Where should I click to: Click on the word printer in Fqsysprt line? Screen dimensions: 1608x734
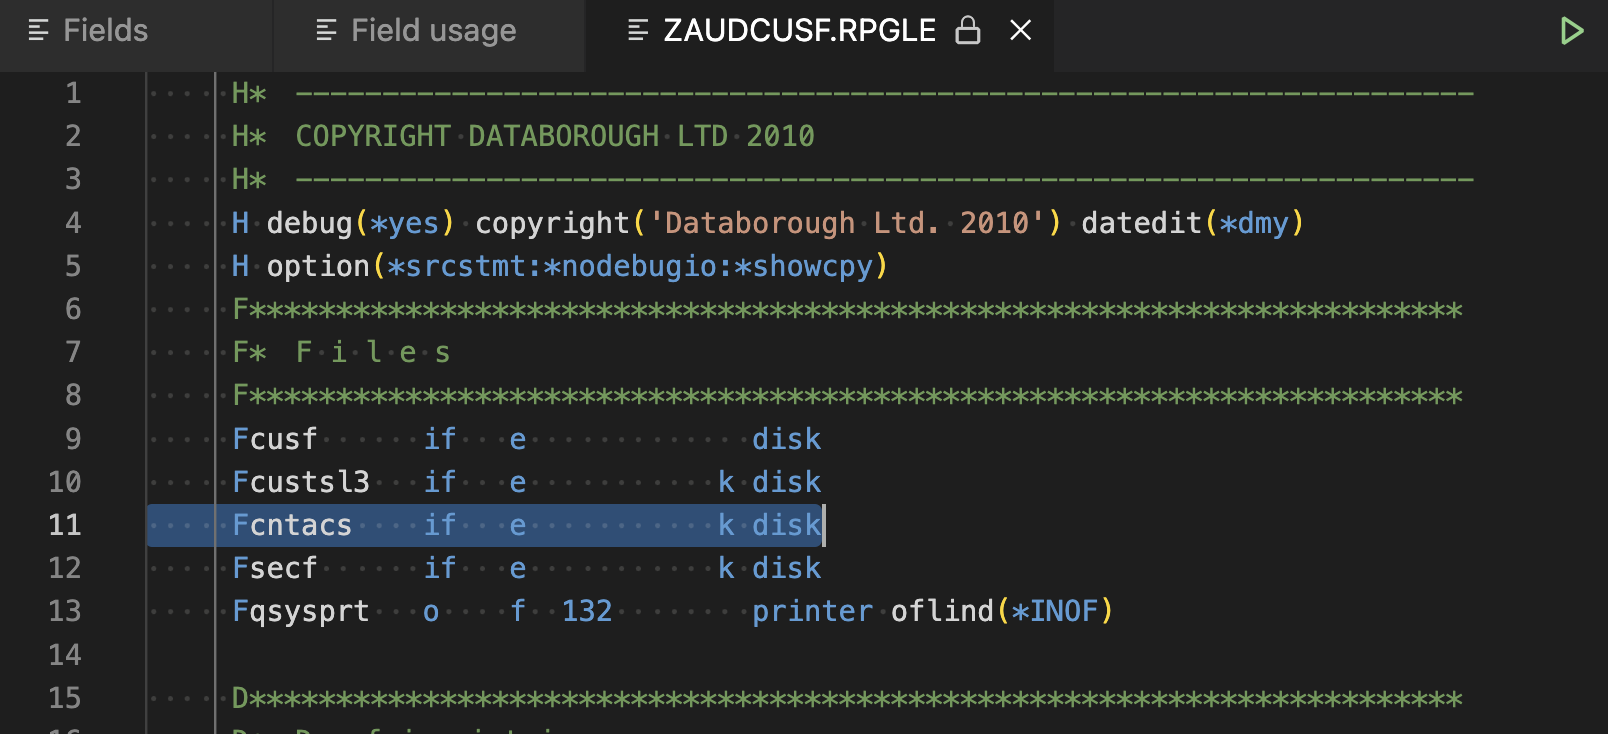812,611
